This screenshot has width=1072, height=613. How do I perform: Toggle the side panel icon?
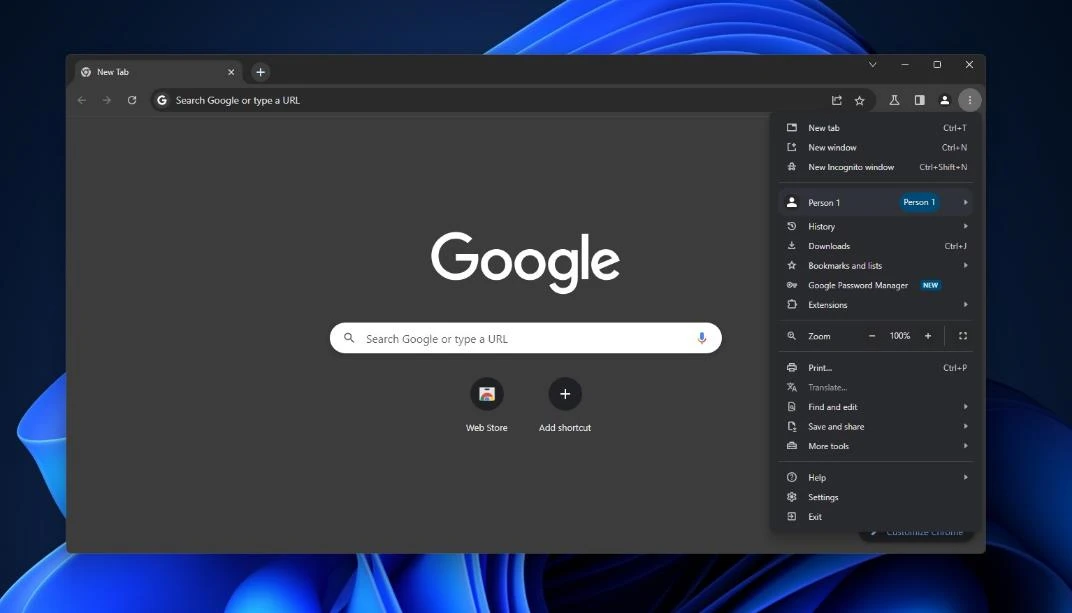(x=920, y=100)
